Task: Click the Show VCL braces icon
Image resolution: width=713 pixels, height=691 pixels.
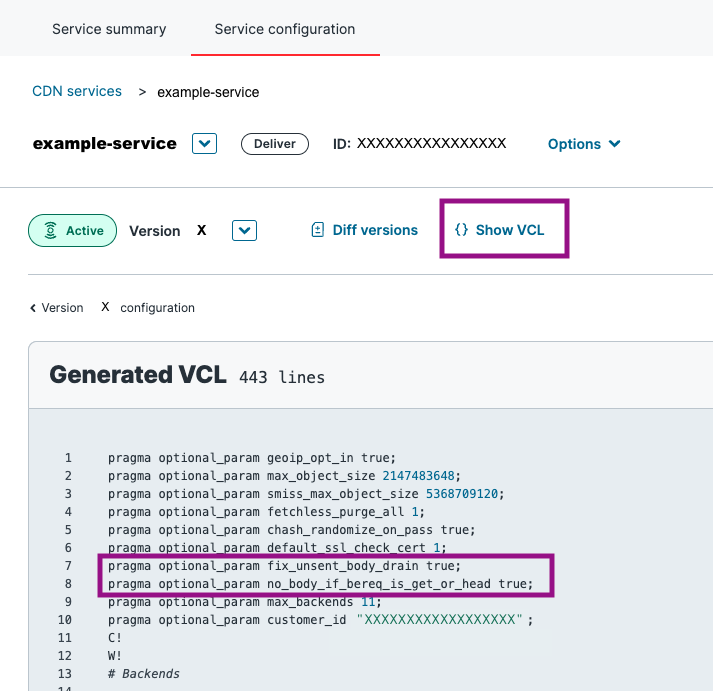Action: tap(461, 230)
